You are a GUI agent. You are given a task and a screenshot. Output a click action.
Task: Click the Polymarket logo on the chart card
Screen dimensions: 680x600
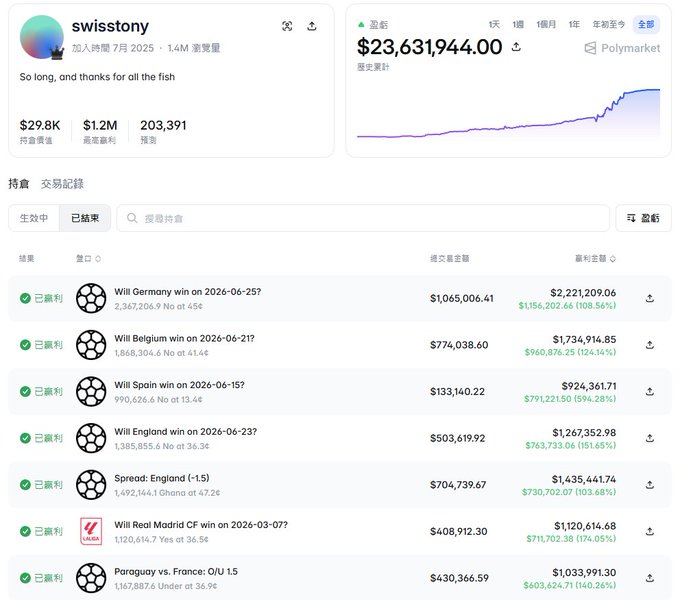pos(622,48)
